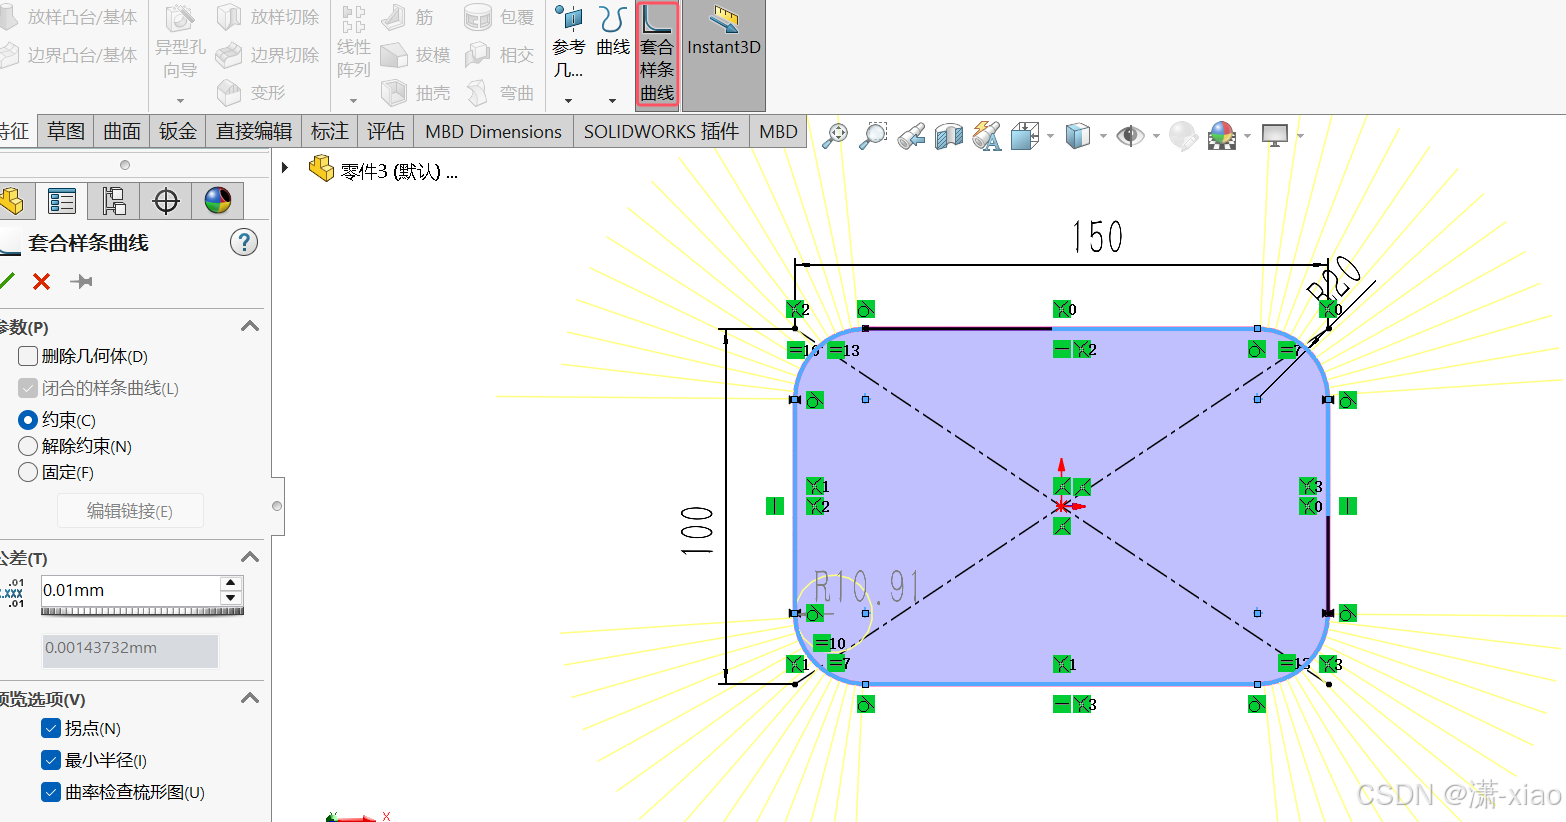
Task: Open the DimXpertManager crosshair tab
Action: pos(166,201)
